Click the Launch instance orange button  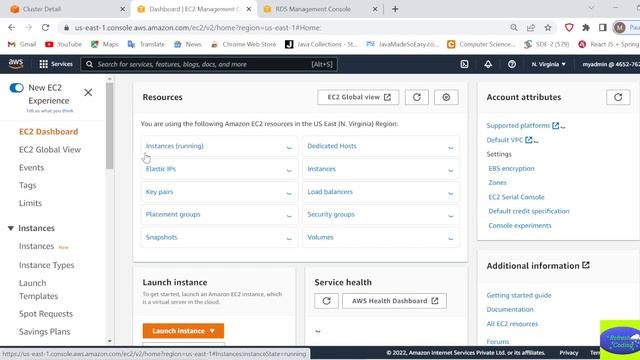pos(183,331)
